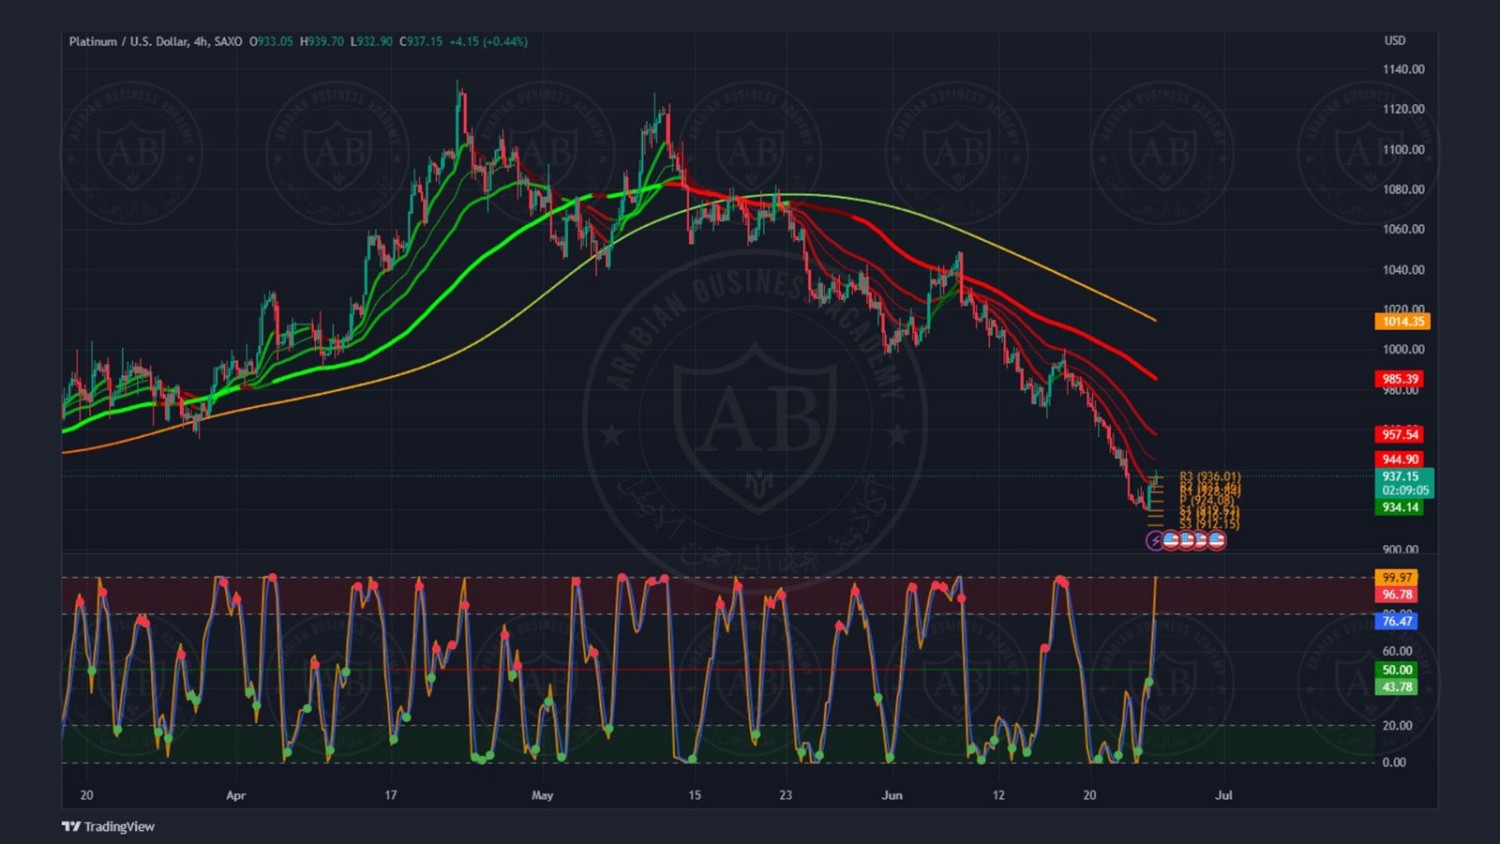Select the red 944.90 price label
The image size is (1500, 844).
[x=1400, y=459]
